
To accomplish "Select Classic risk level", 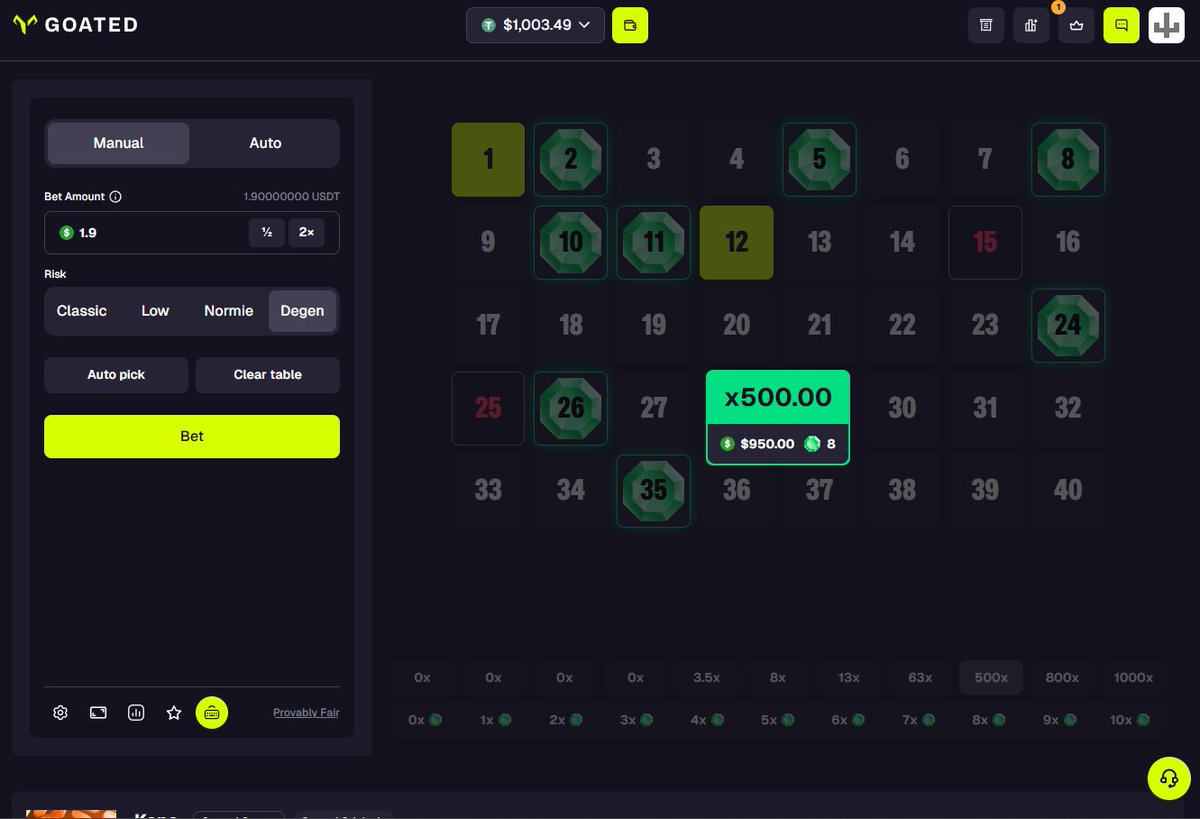I will tap(82, 311).
